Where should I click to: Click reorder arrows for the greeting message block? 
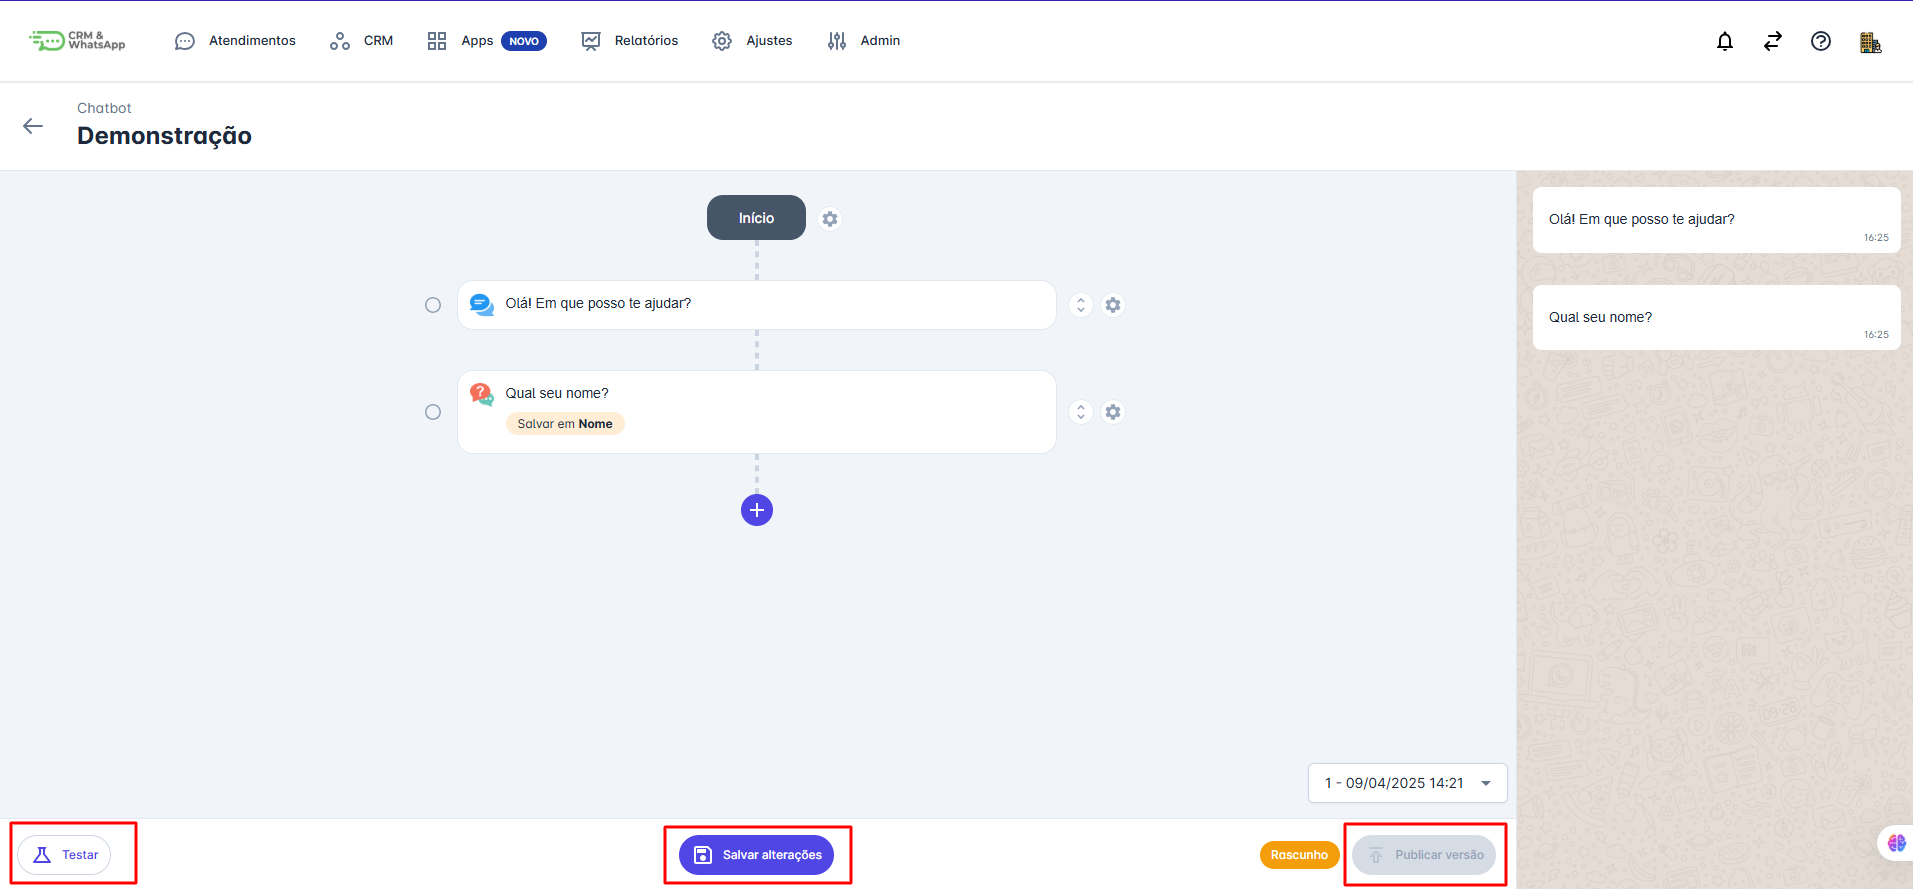[x=1080, y=305]
